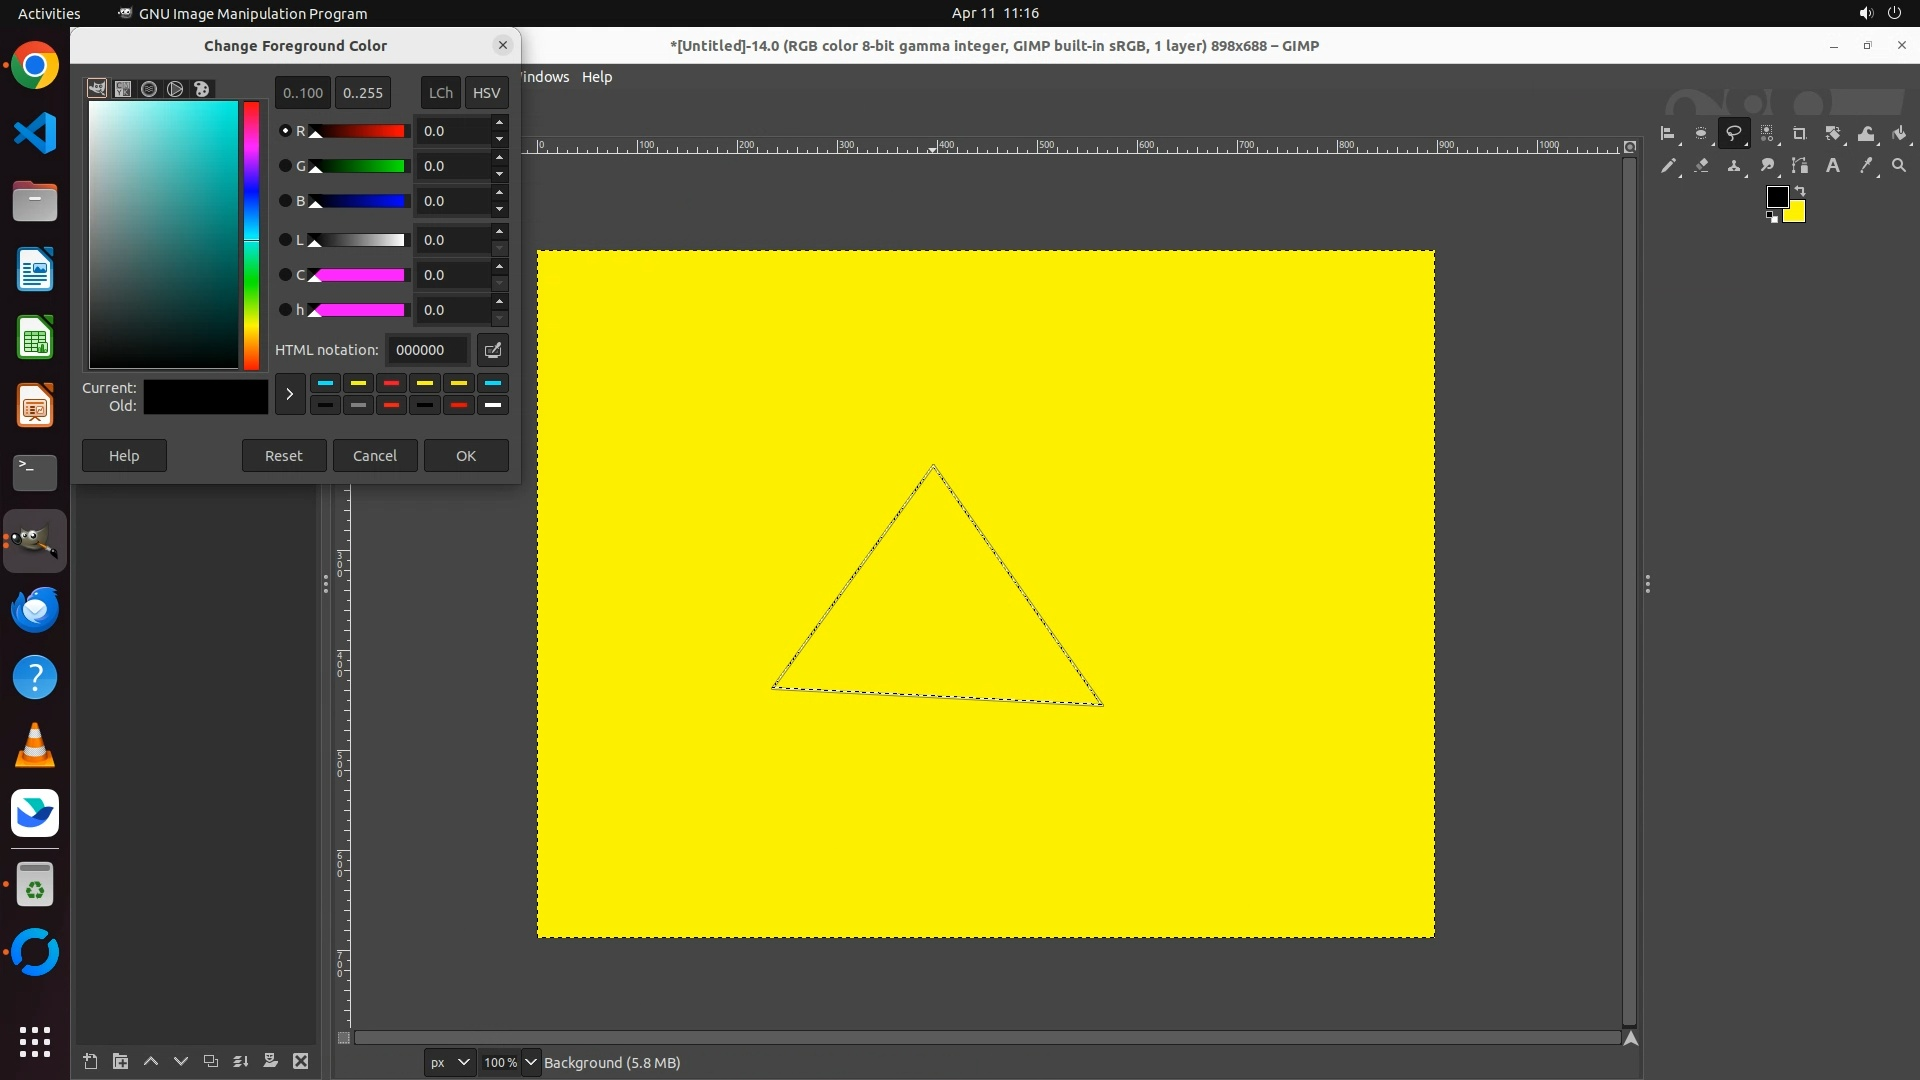Select the B channel radio button

tap(285, 201)
